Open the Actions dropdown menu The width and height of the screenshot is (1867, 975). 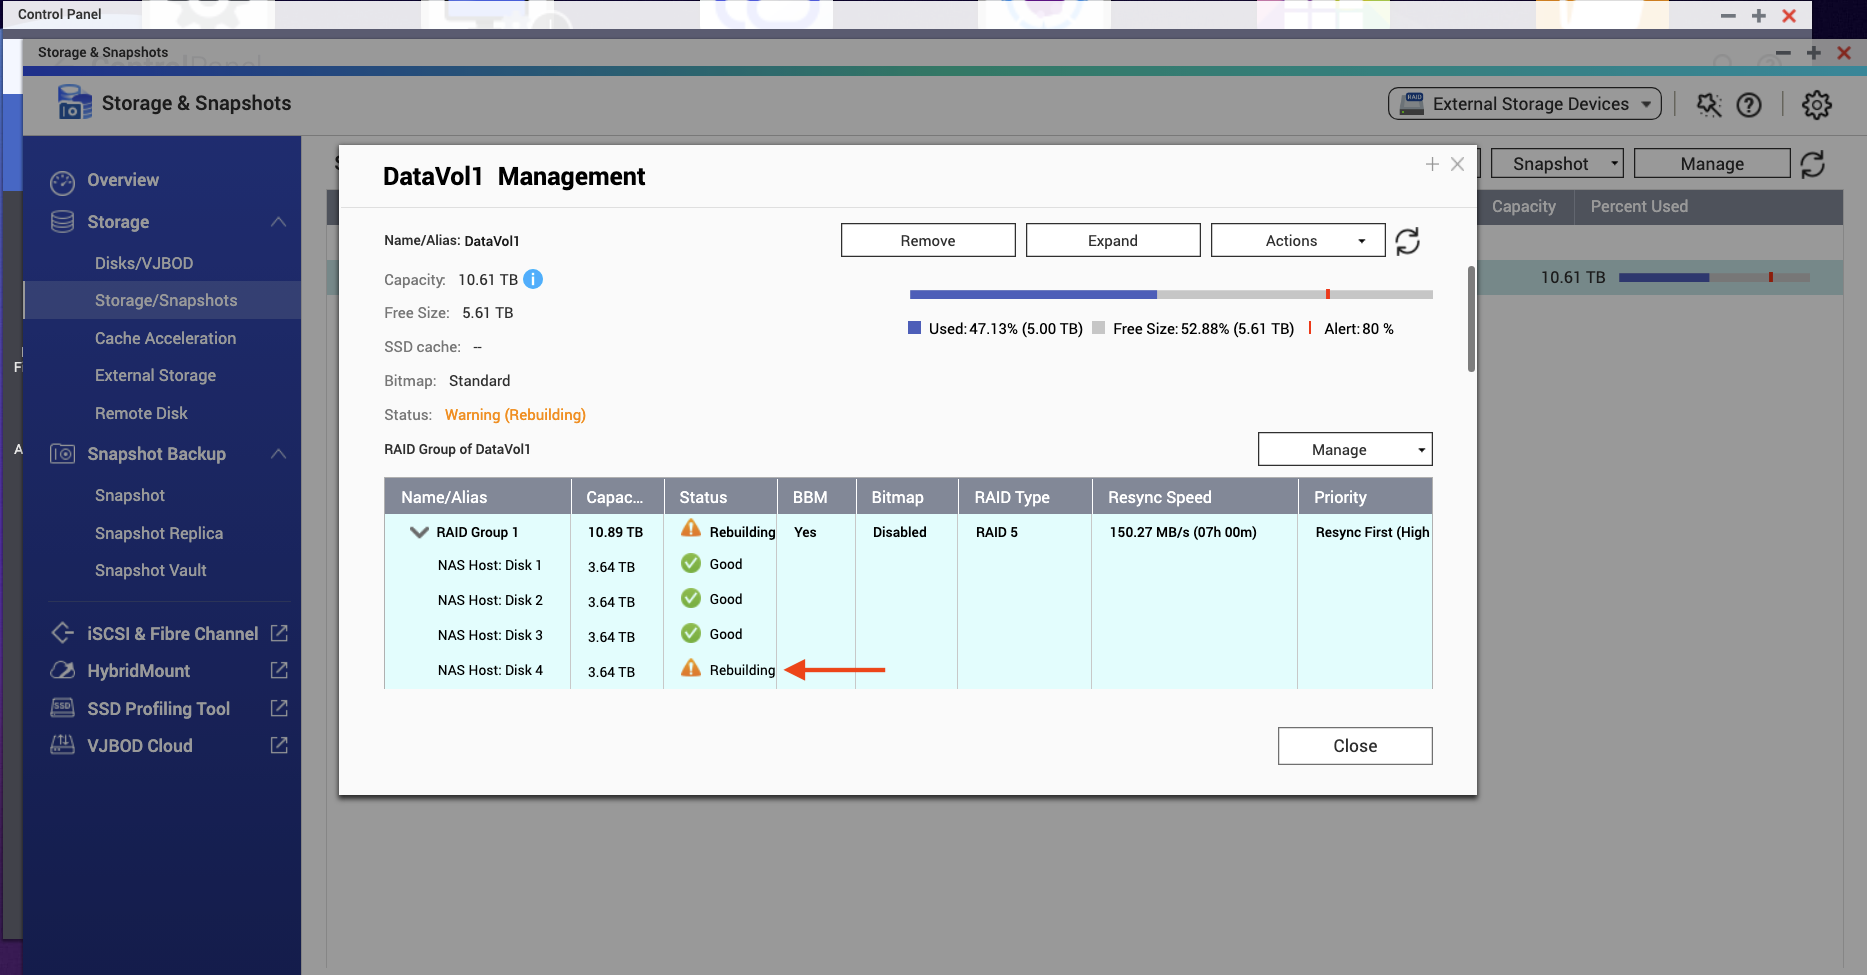pos(1297,241)
